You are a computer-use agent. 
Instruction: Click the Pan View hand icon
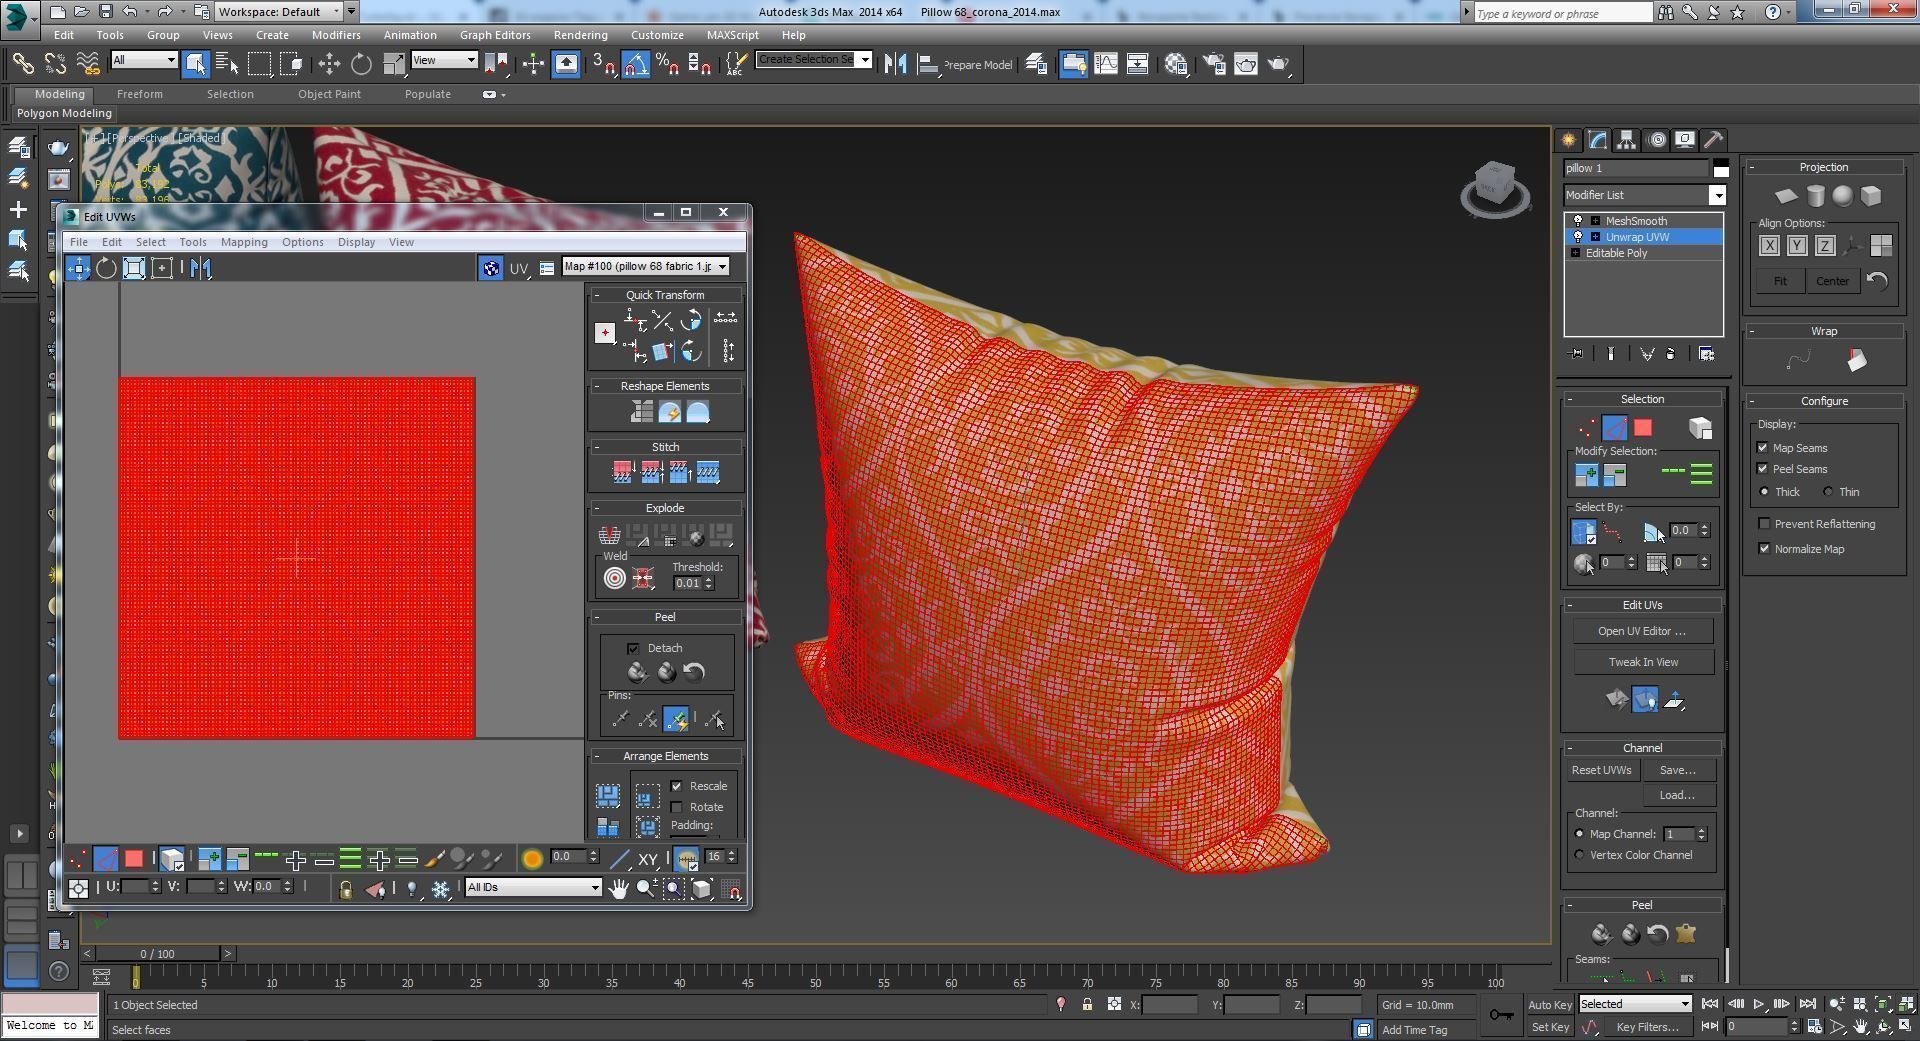click(619, 888)
